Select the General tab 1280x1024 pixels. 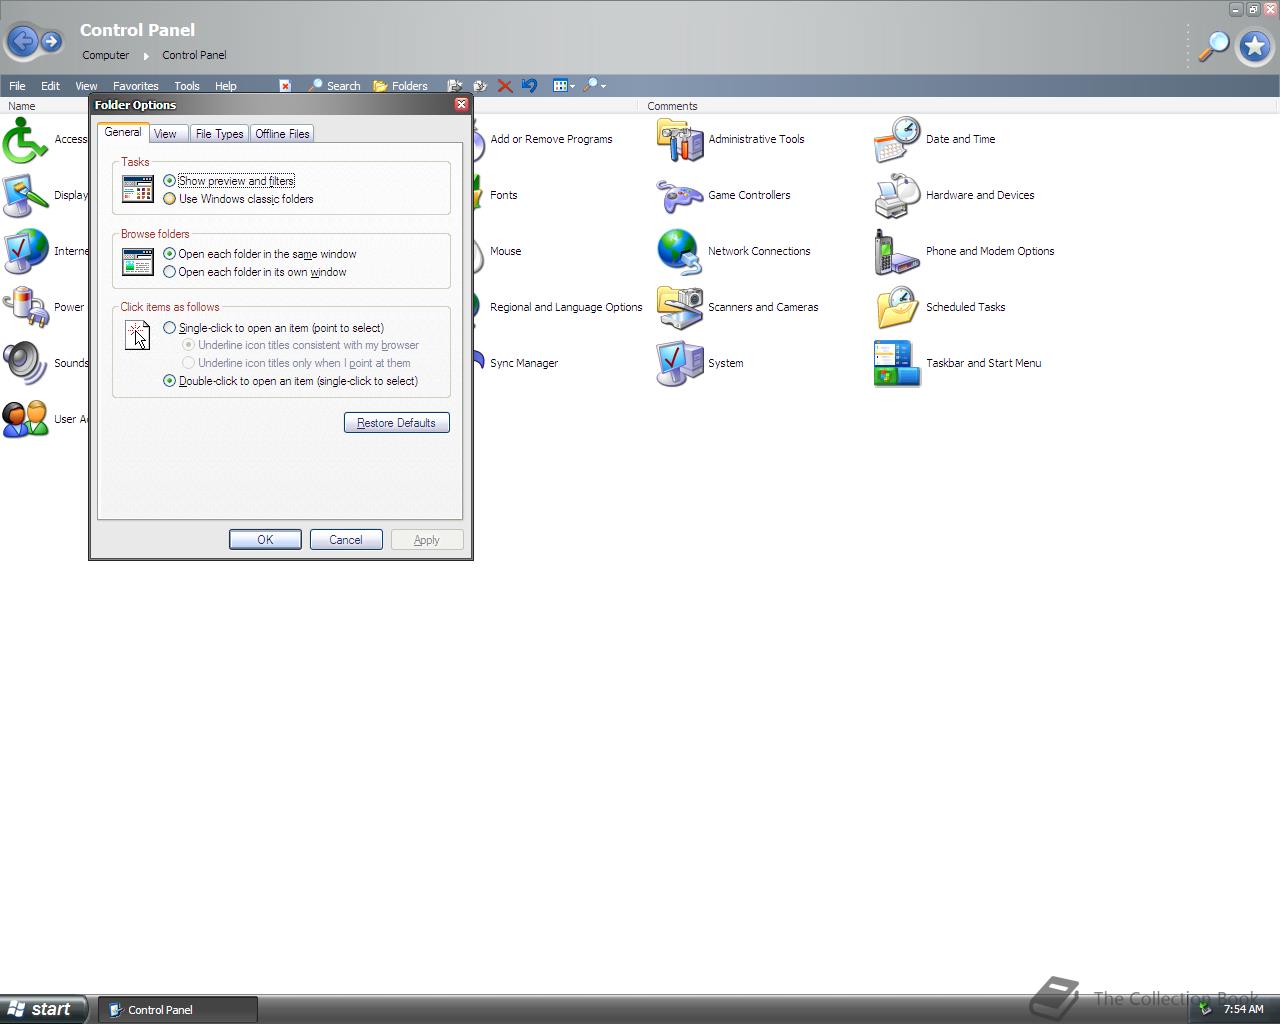coord(123,132)
